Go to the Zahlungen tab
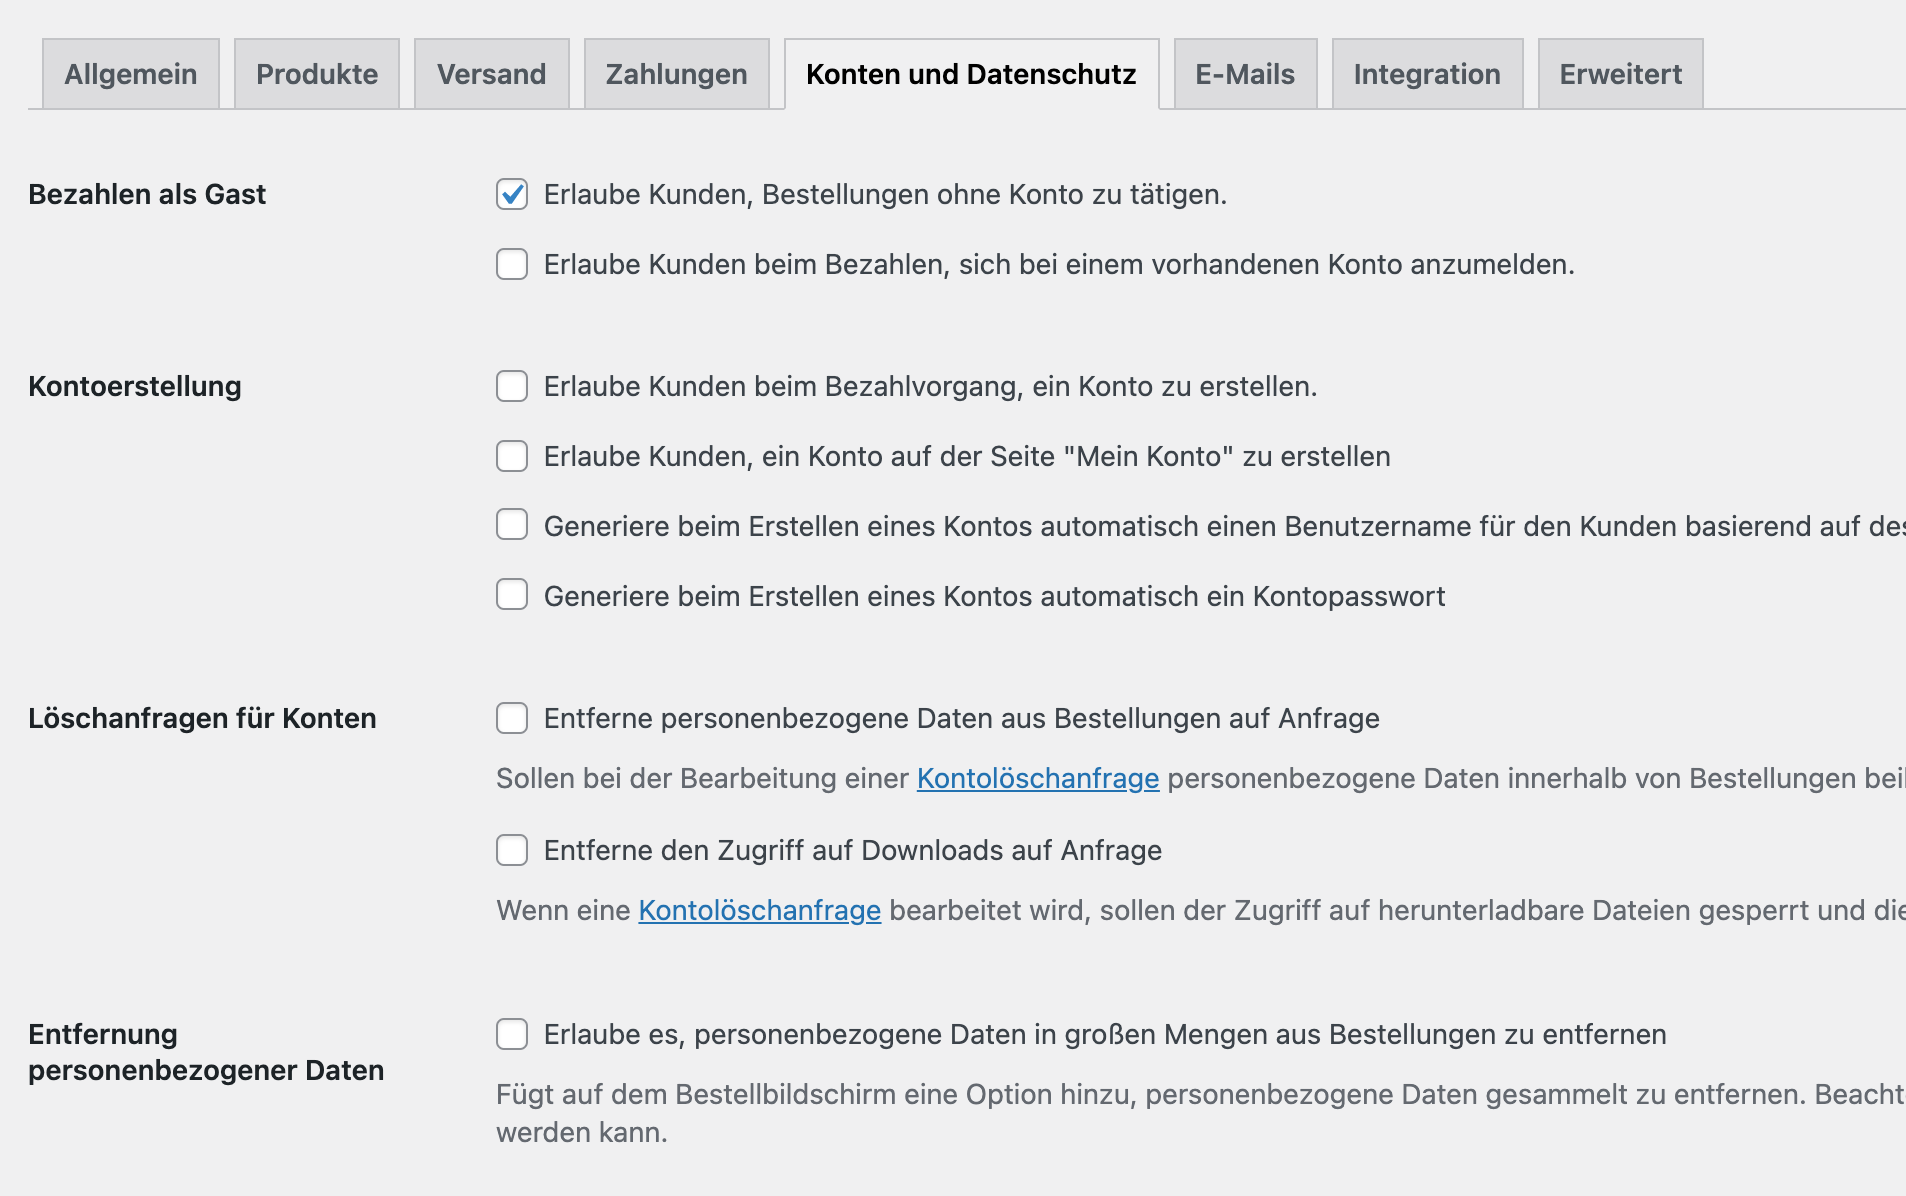The height and width of the screenshot is (1196, 1906). (676, 74)
